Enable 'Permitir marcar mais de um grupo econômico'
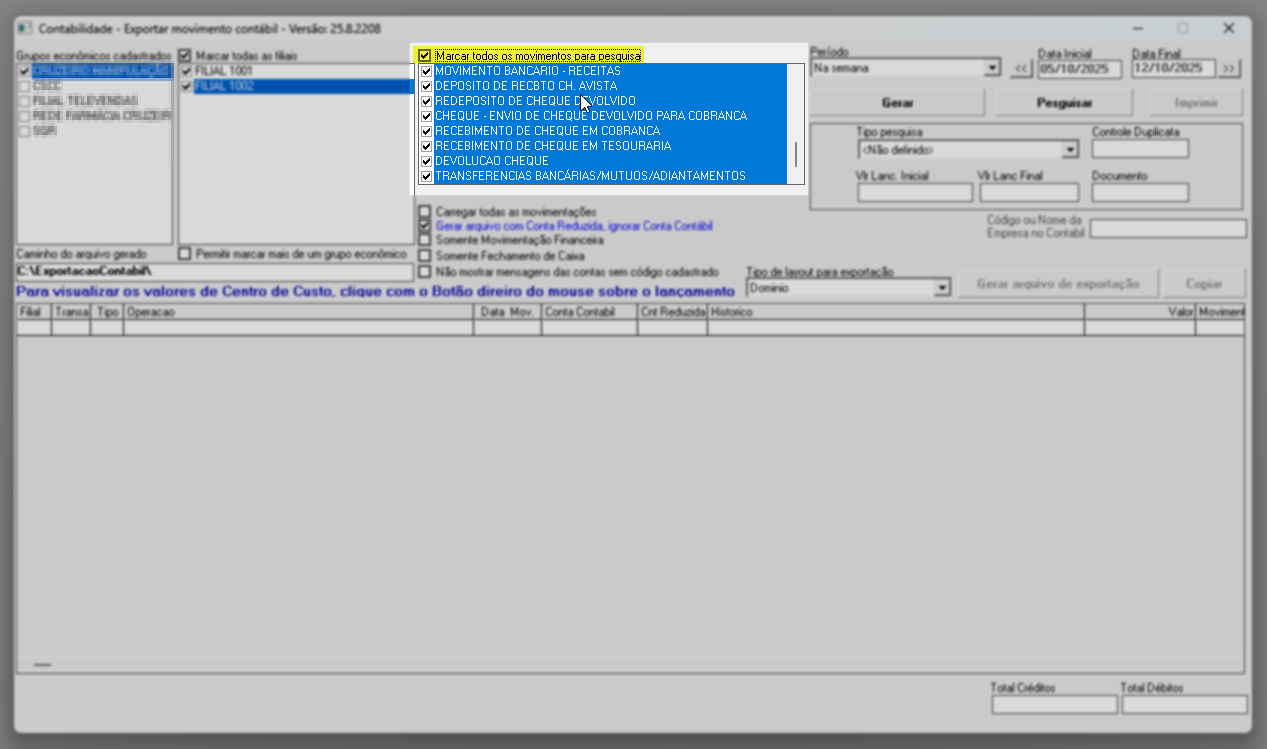Viewport: 1267px width, 749px height. (x=185, y=254)
